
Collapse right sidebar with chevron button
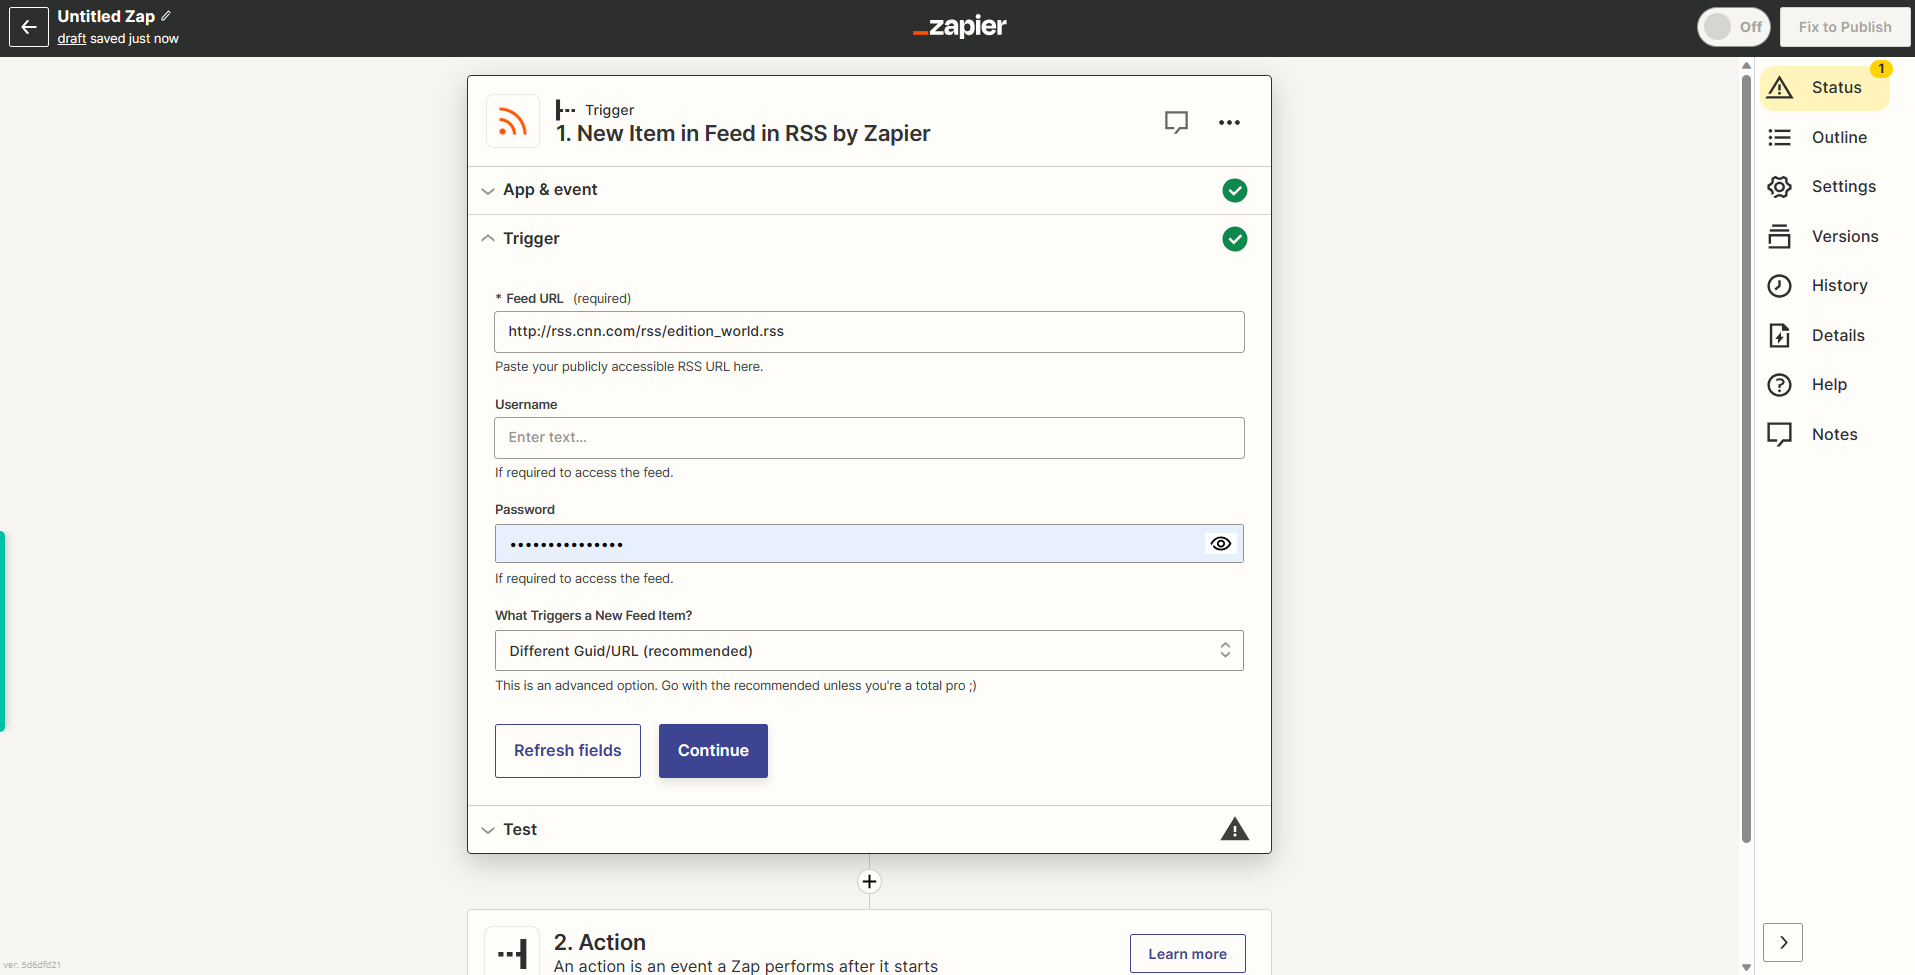(x=1783, y=942)
